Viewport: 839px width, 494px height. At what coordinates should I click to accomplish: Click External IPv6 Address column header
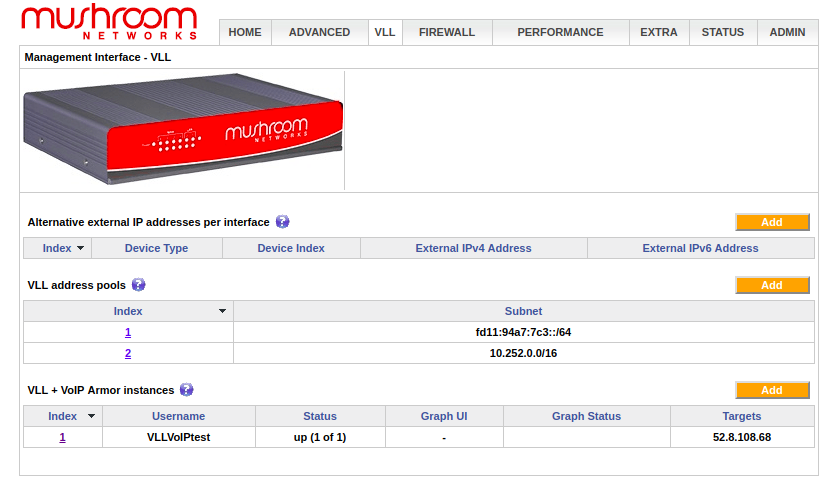tap(700, 248)
